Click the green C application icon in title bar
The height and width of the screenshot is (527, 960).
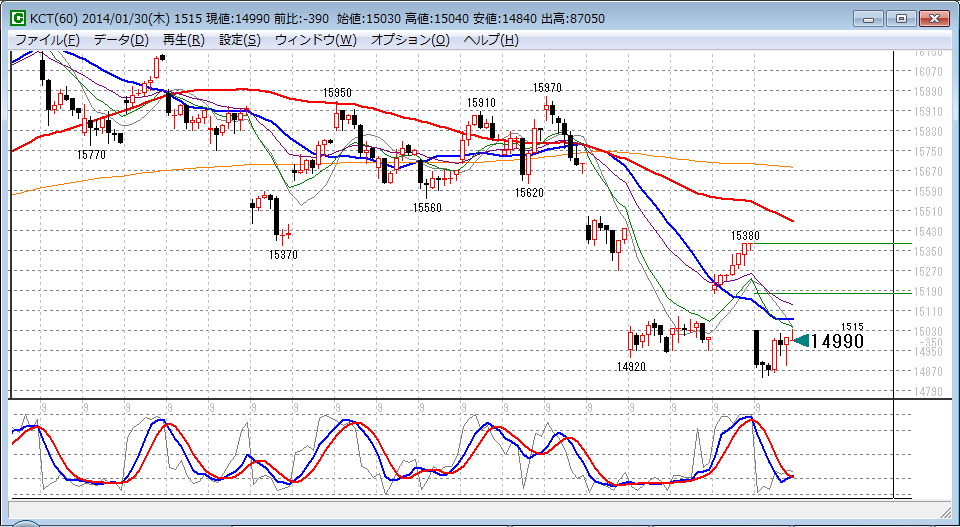point(20,18)
